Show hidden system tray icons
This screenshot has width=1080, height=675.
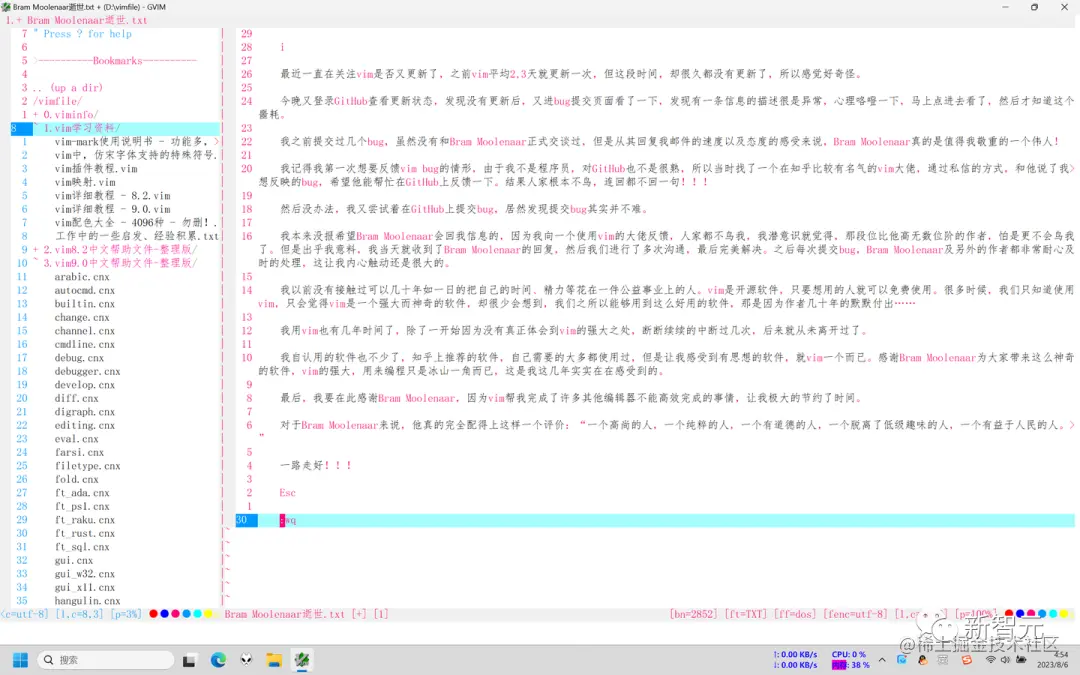tap(882, 660)
